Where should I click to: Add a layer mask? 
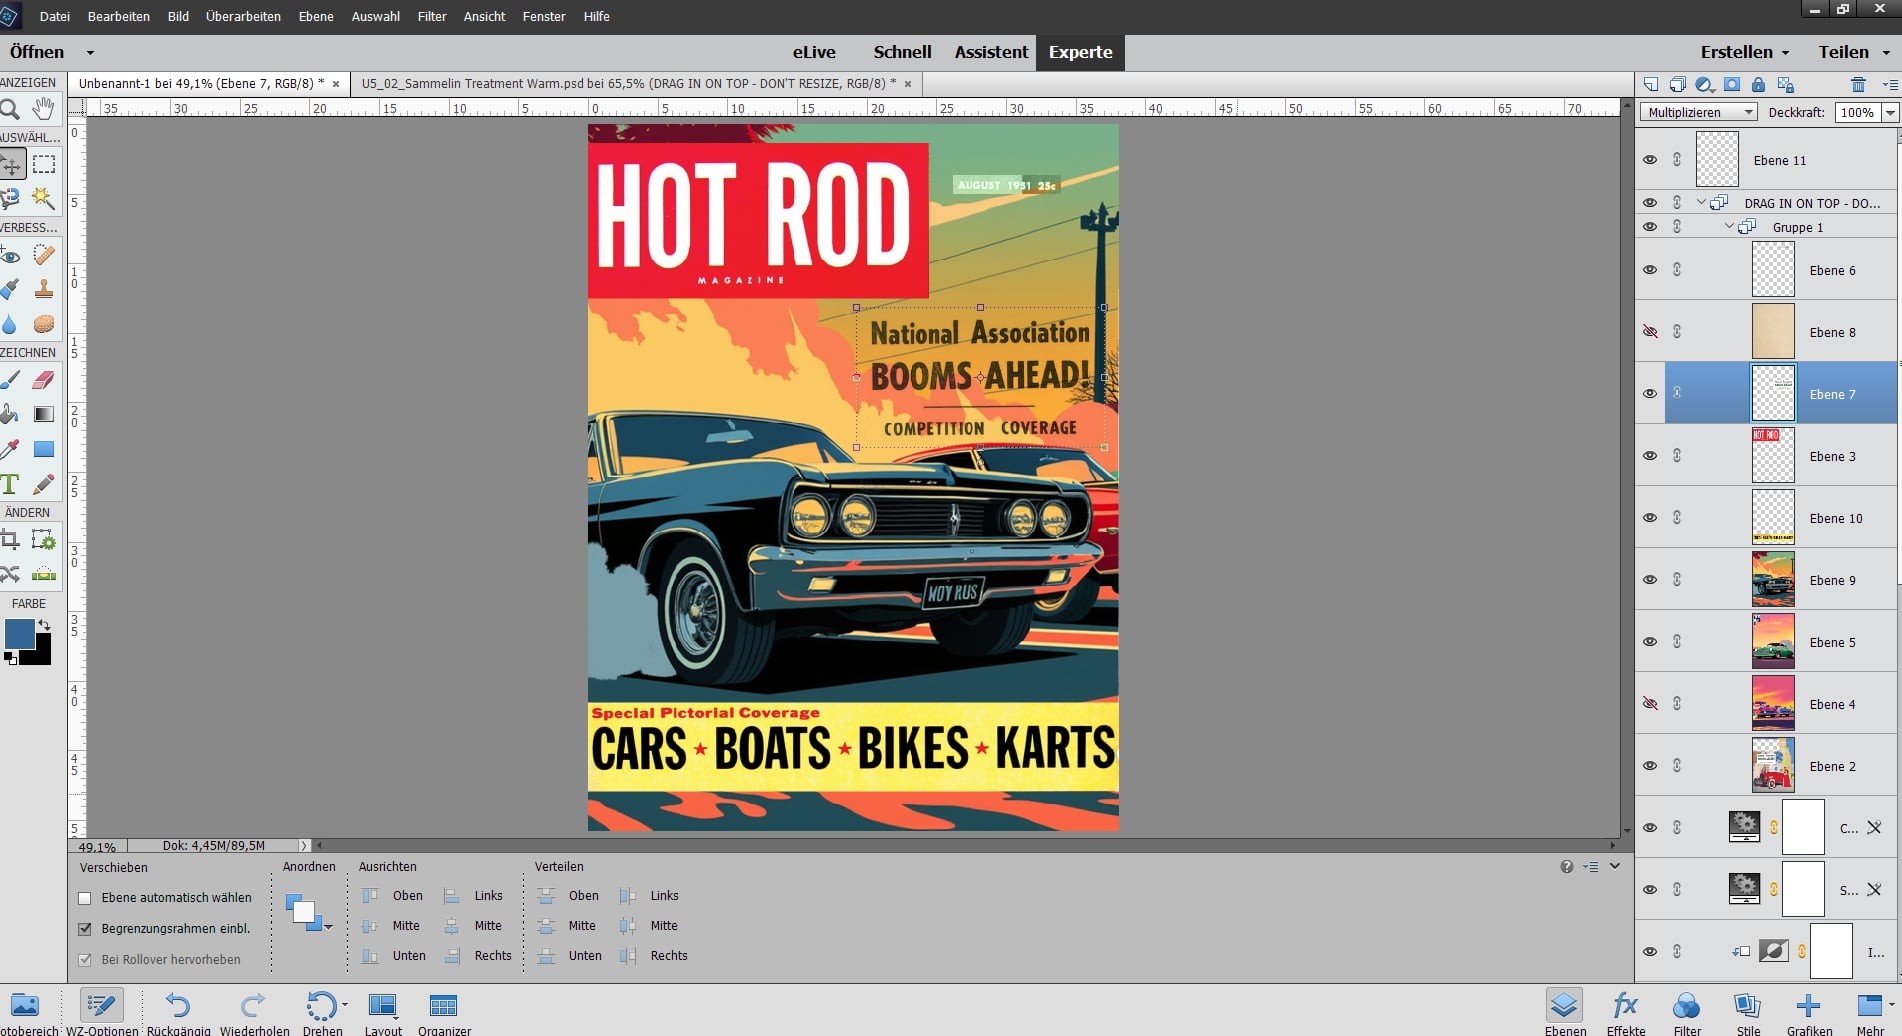click(1732, 85)
